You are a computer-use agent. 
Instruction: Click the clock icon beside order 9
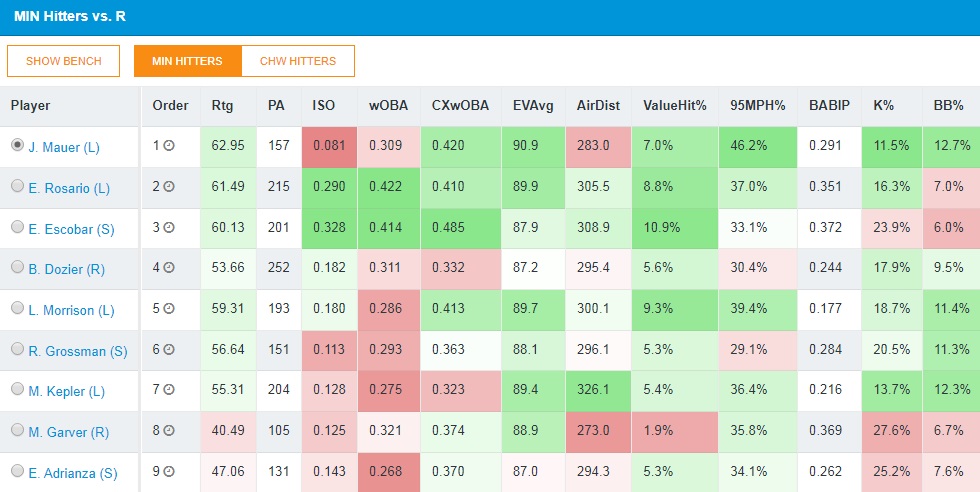coord(169,471)
